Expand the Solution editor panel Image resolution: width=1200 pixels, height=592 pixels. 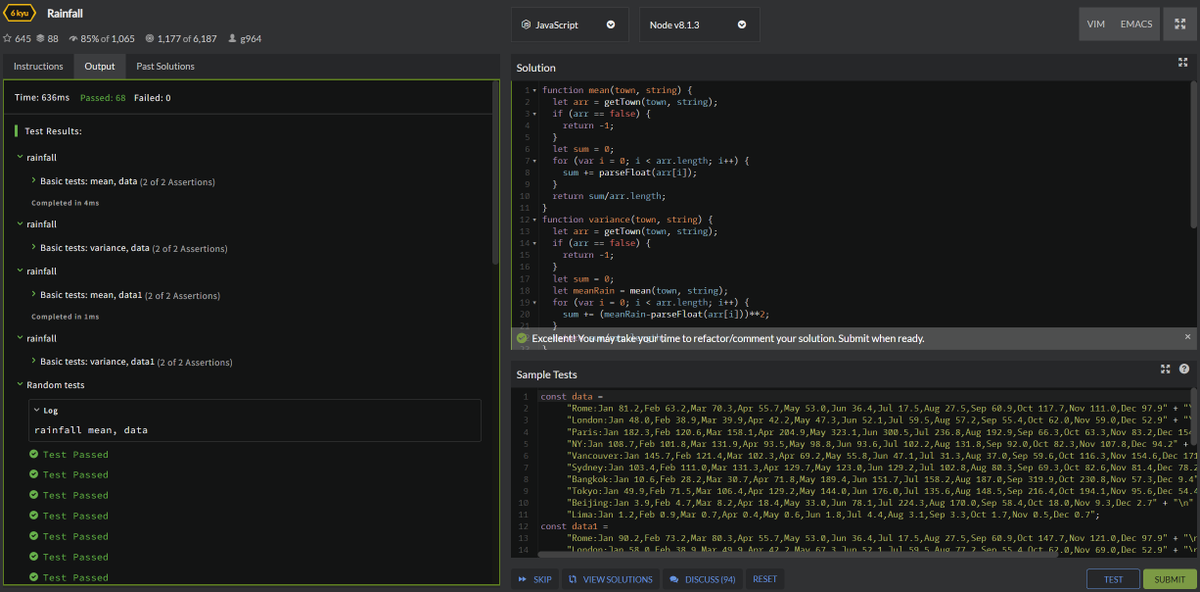1183,62
